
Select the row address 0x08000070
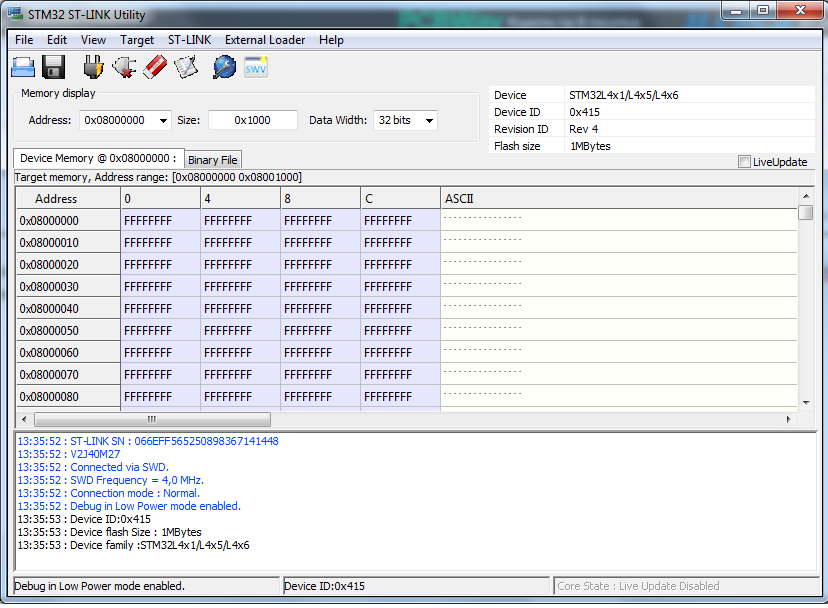[x=68, y=375]
